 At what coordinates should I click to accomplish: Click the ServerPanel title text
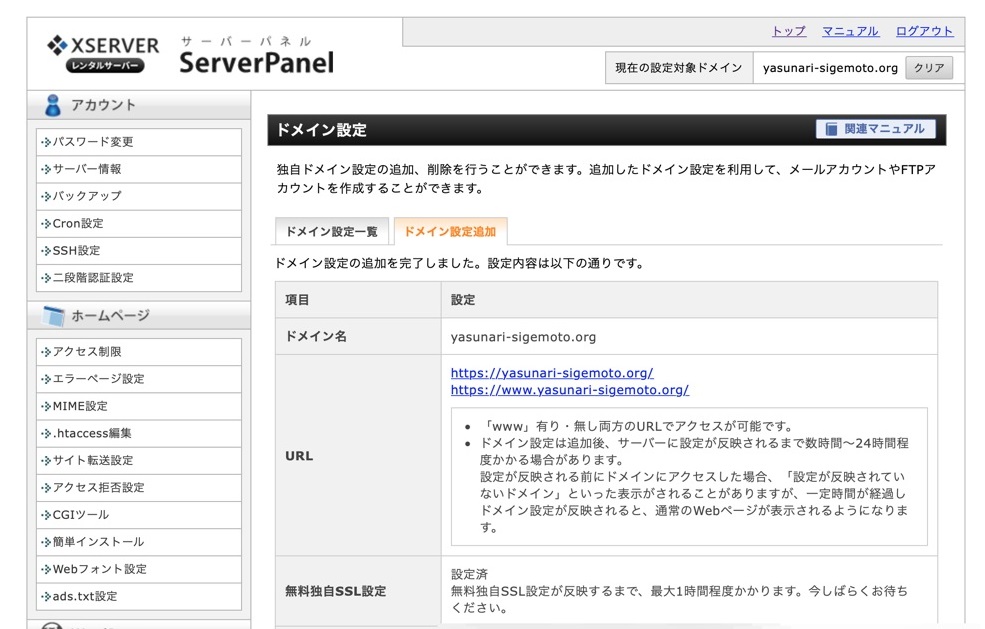[256, 62]
